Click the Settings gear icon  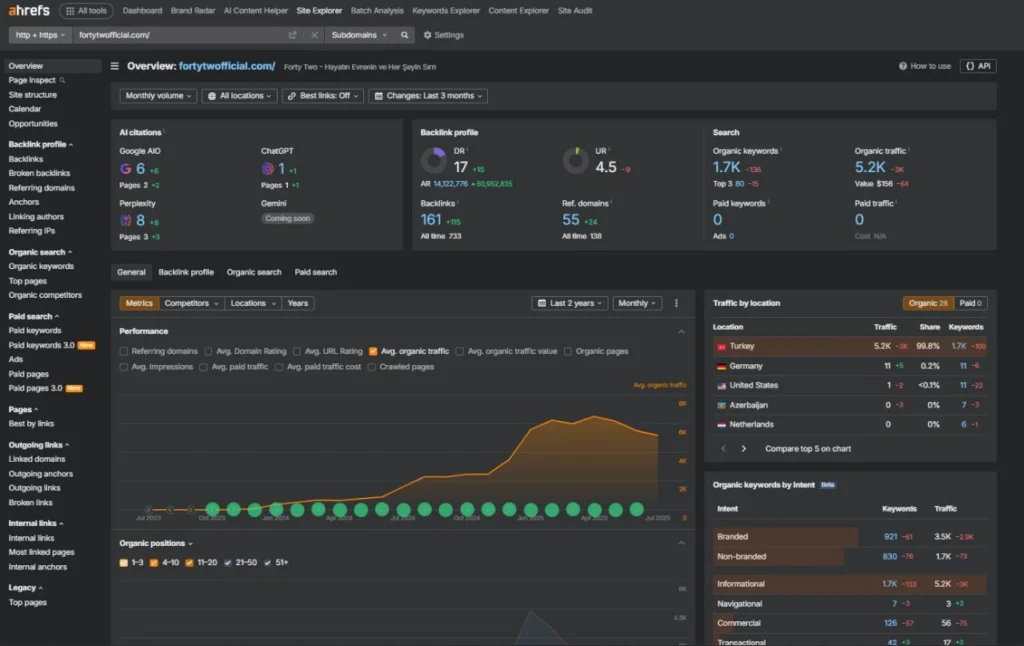428,35
